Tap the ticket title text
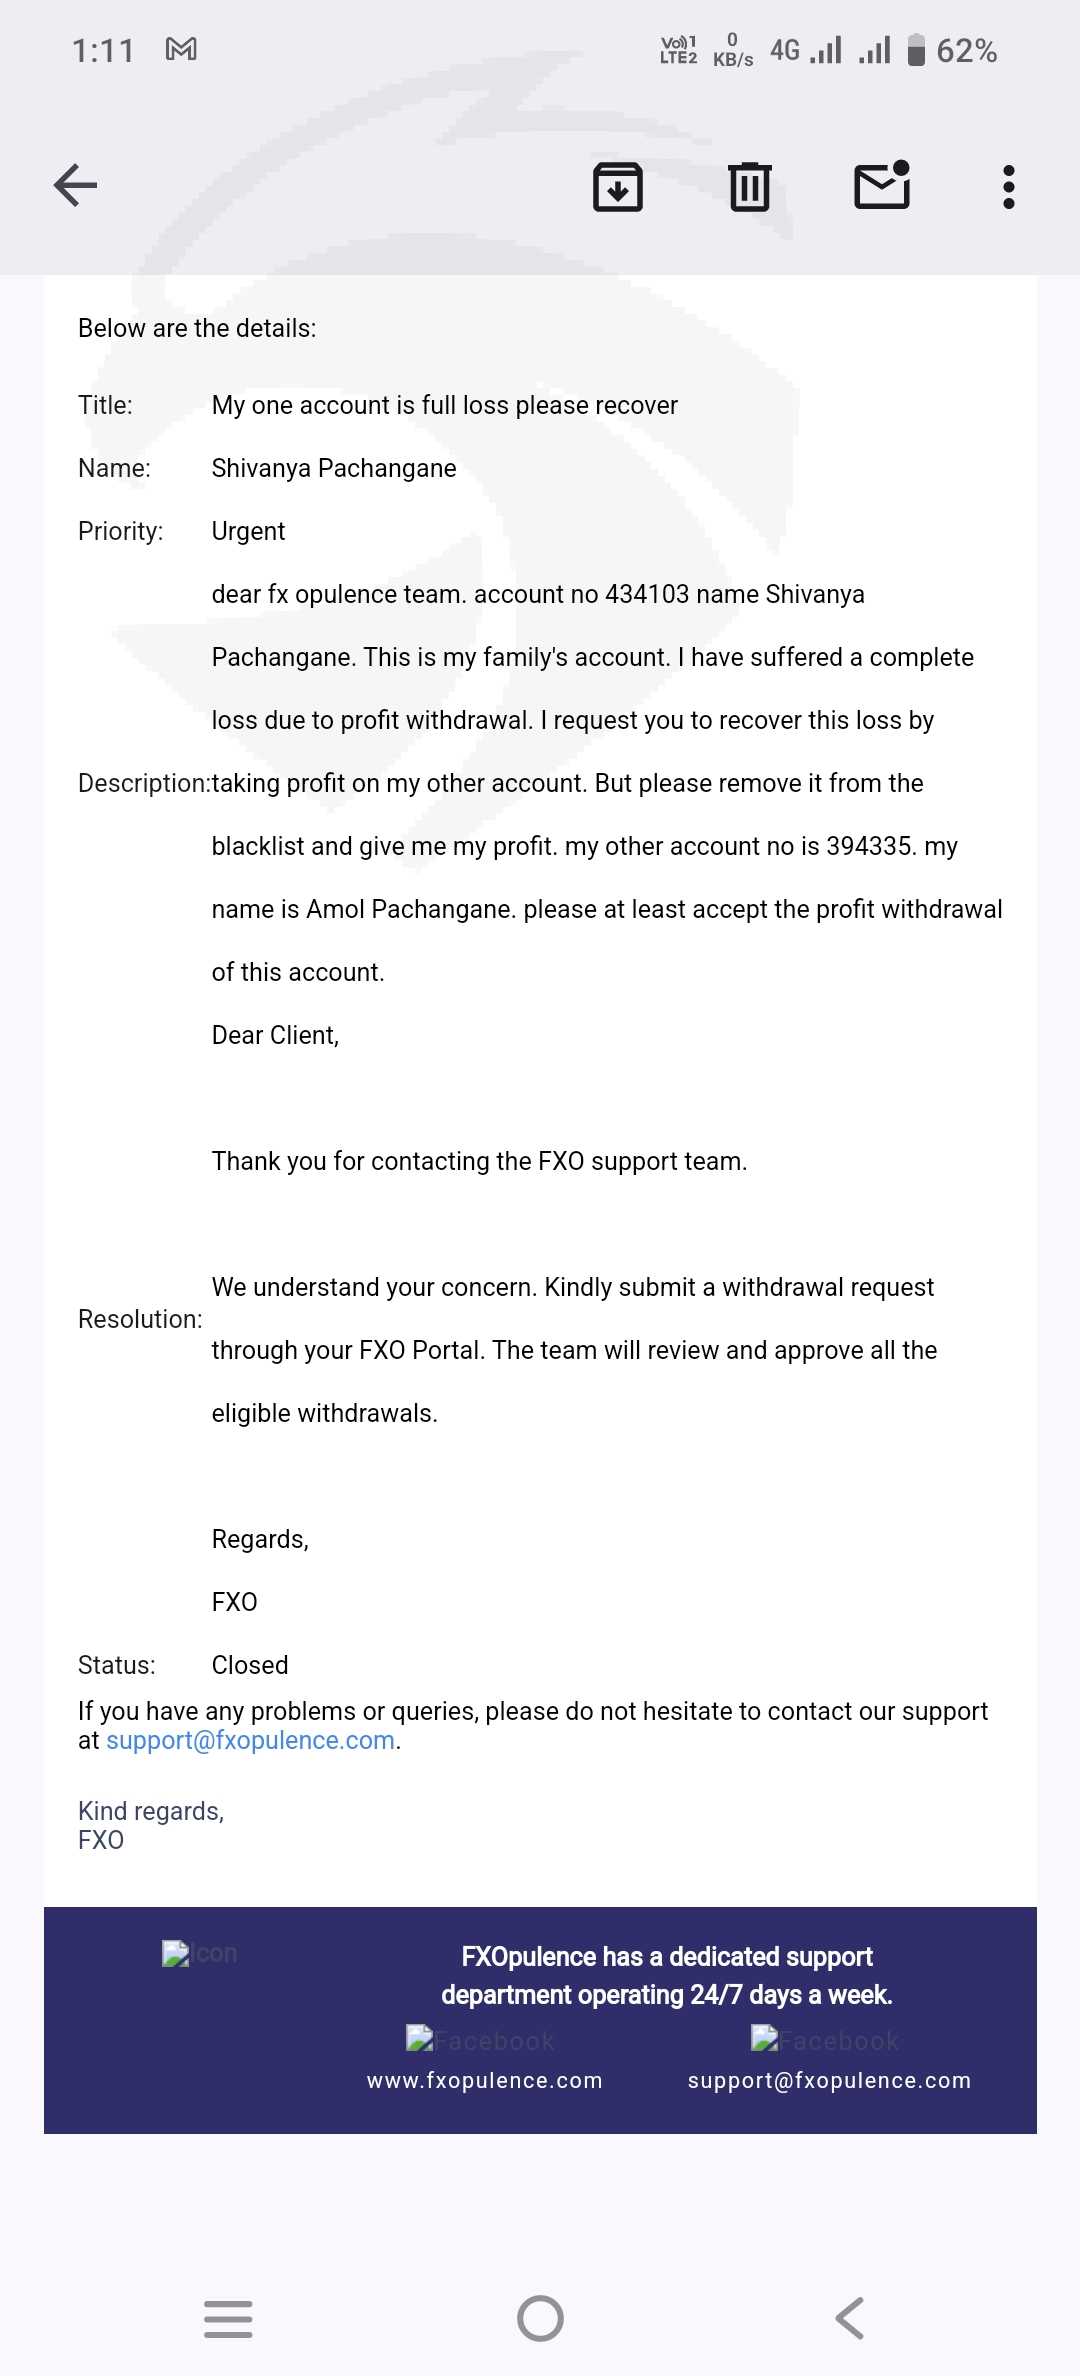Screen dimensions: 1080x2376 (x=444, y=405)
